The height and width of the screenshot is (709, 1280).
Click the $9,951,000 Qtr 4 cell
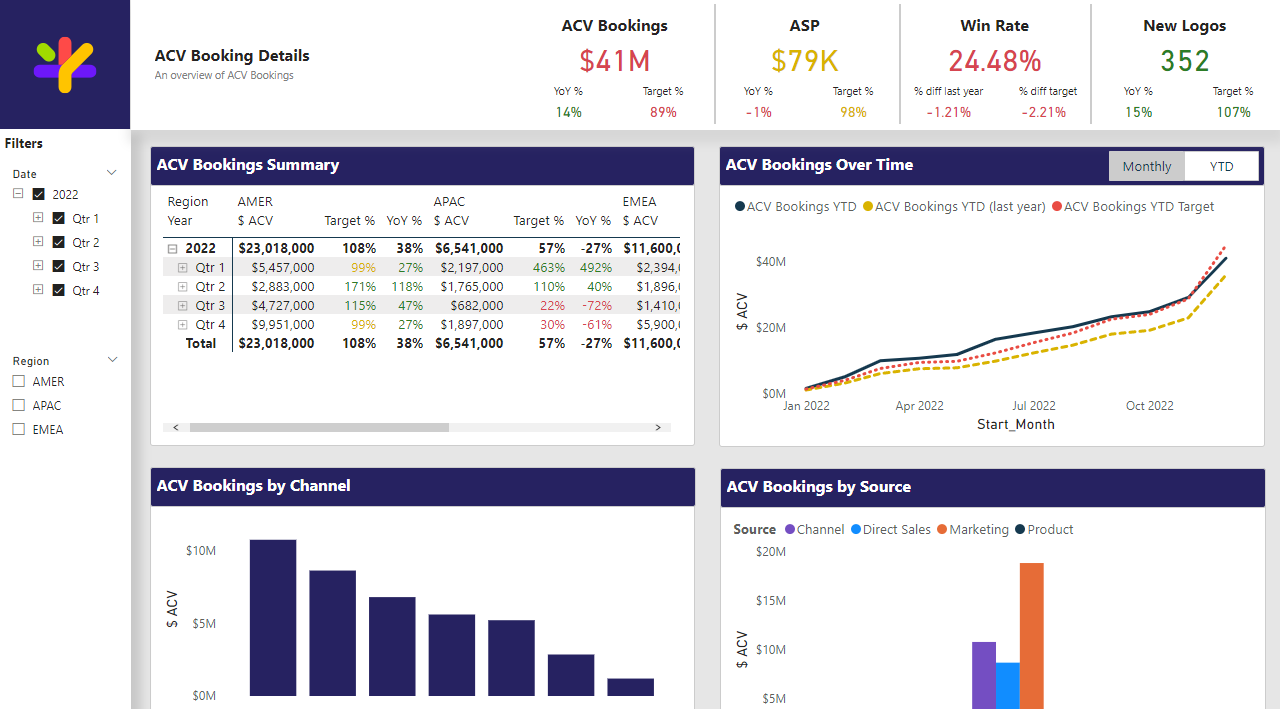click(x=282, y=324)
